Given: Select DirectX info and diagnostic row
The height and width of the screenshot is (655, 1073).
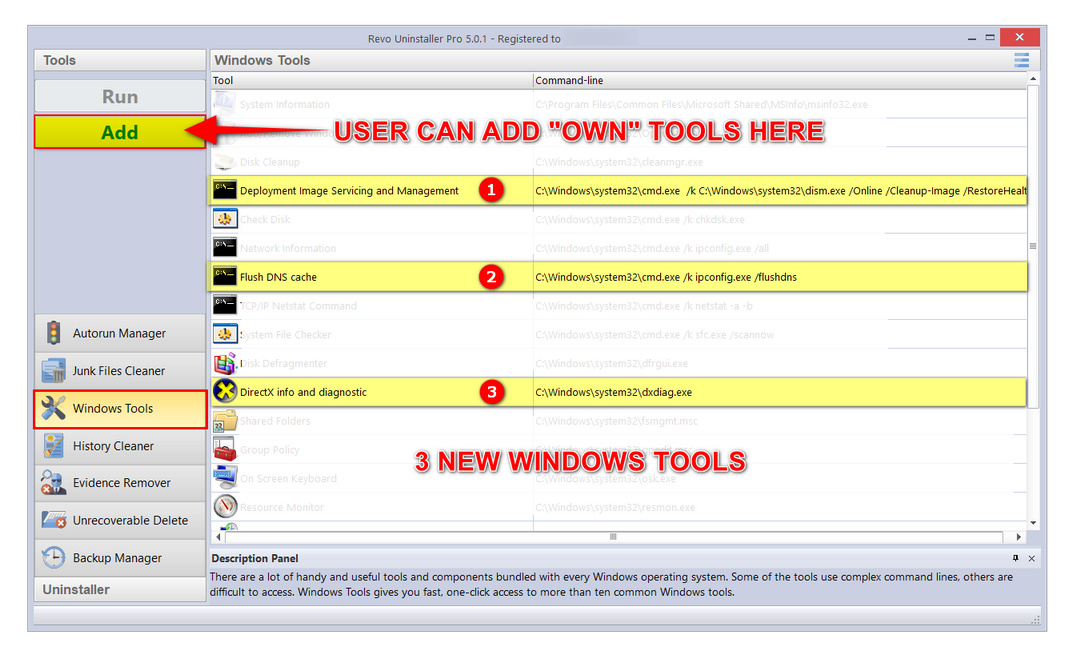Looking at the screenshot, I should (x=617, y=392).
